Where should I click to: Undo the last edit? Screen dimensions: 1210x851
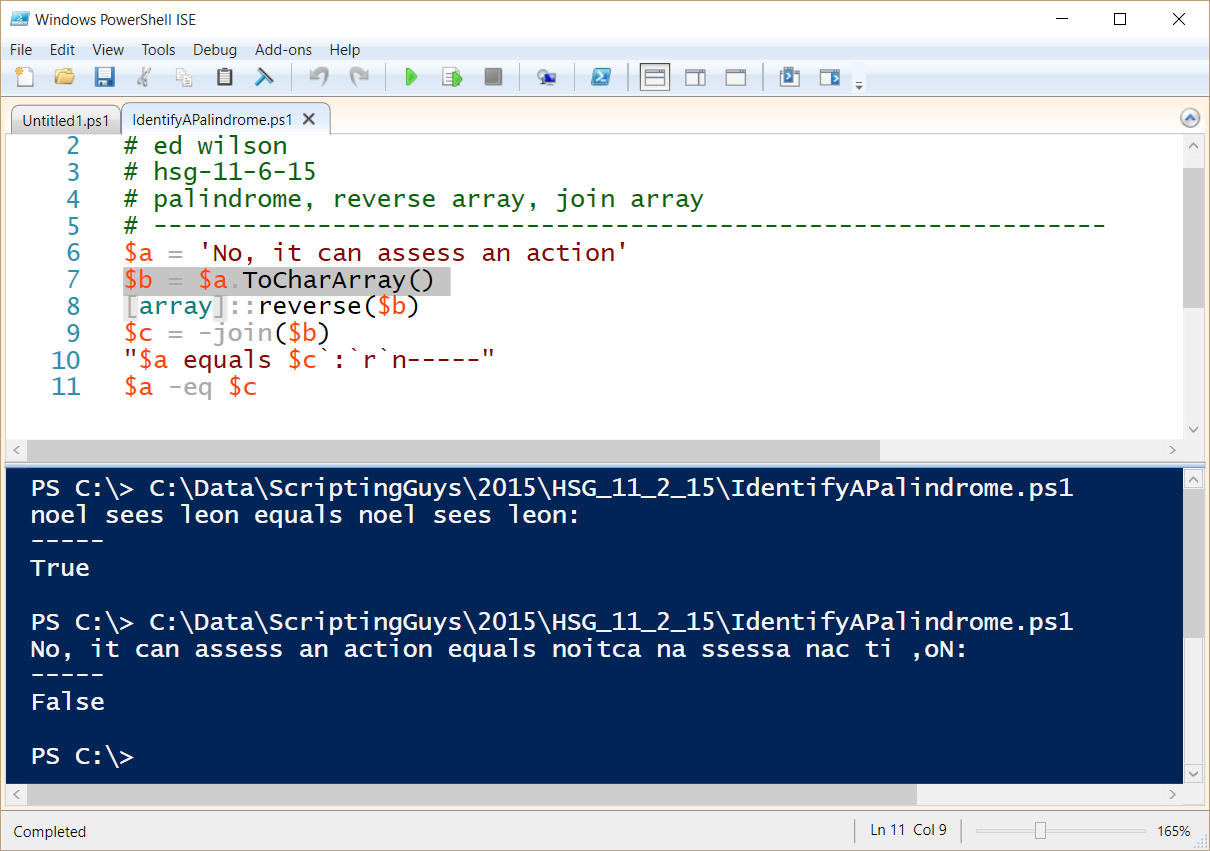[319, 77]
